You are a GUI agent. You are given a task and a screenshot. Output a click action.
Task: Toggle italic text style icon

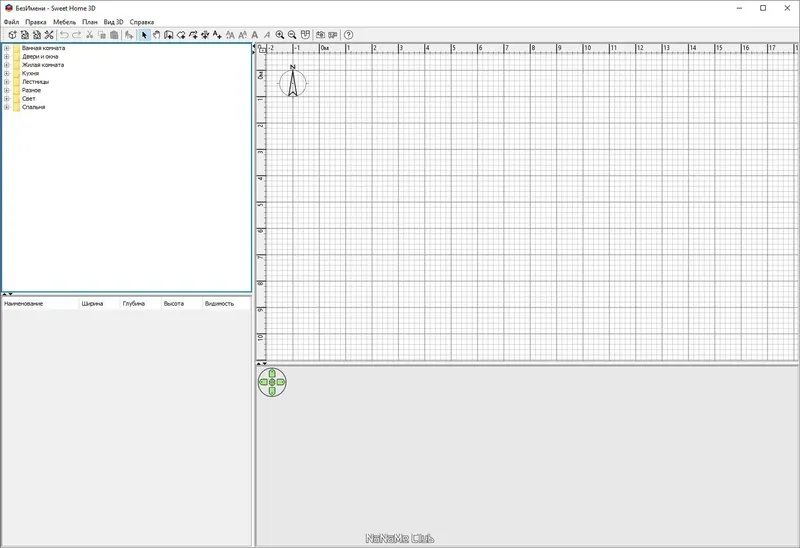pos(267,35)
